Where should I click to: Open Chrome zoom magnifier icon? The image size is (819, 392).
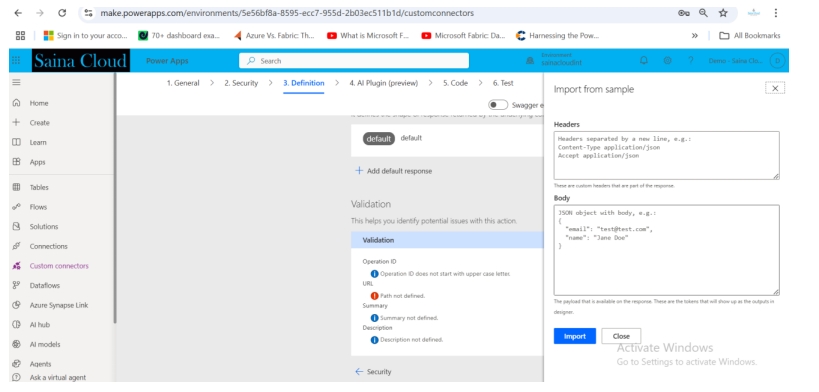coord(704,13)
